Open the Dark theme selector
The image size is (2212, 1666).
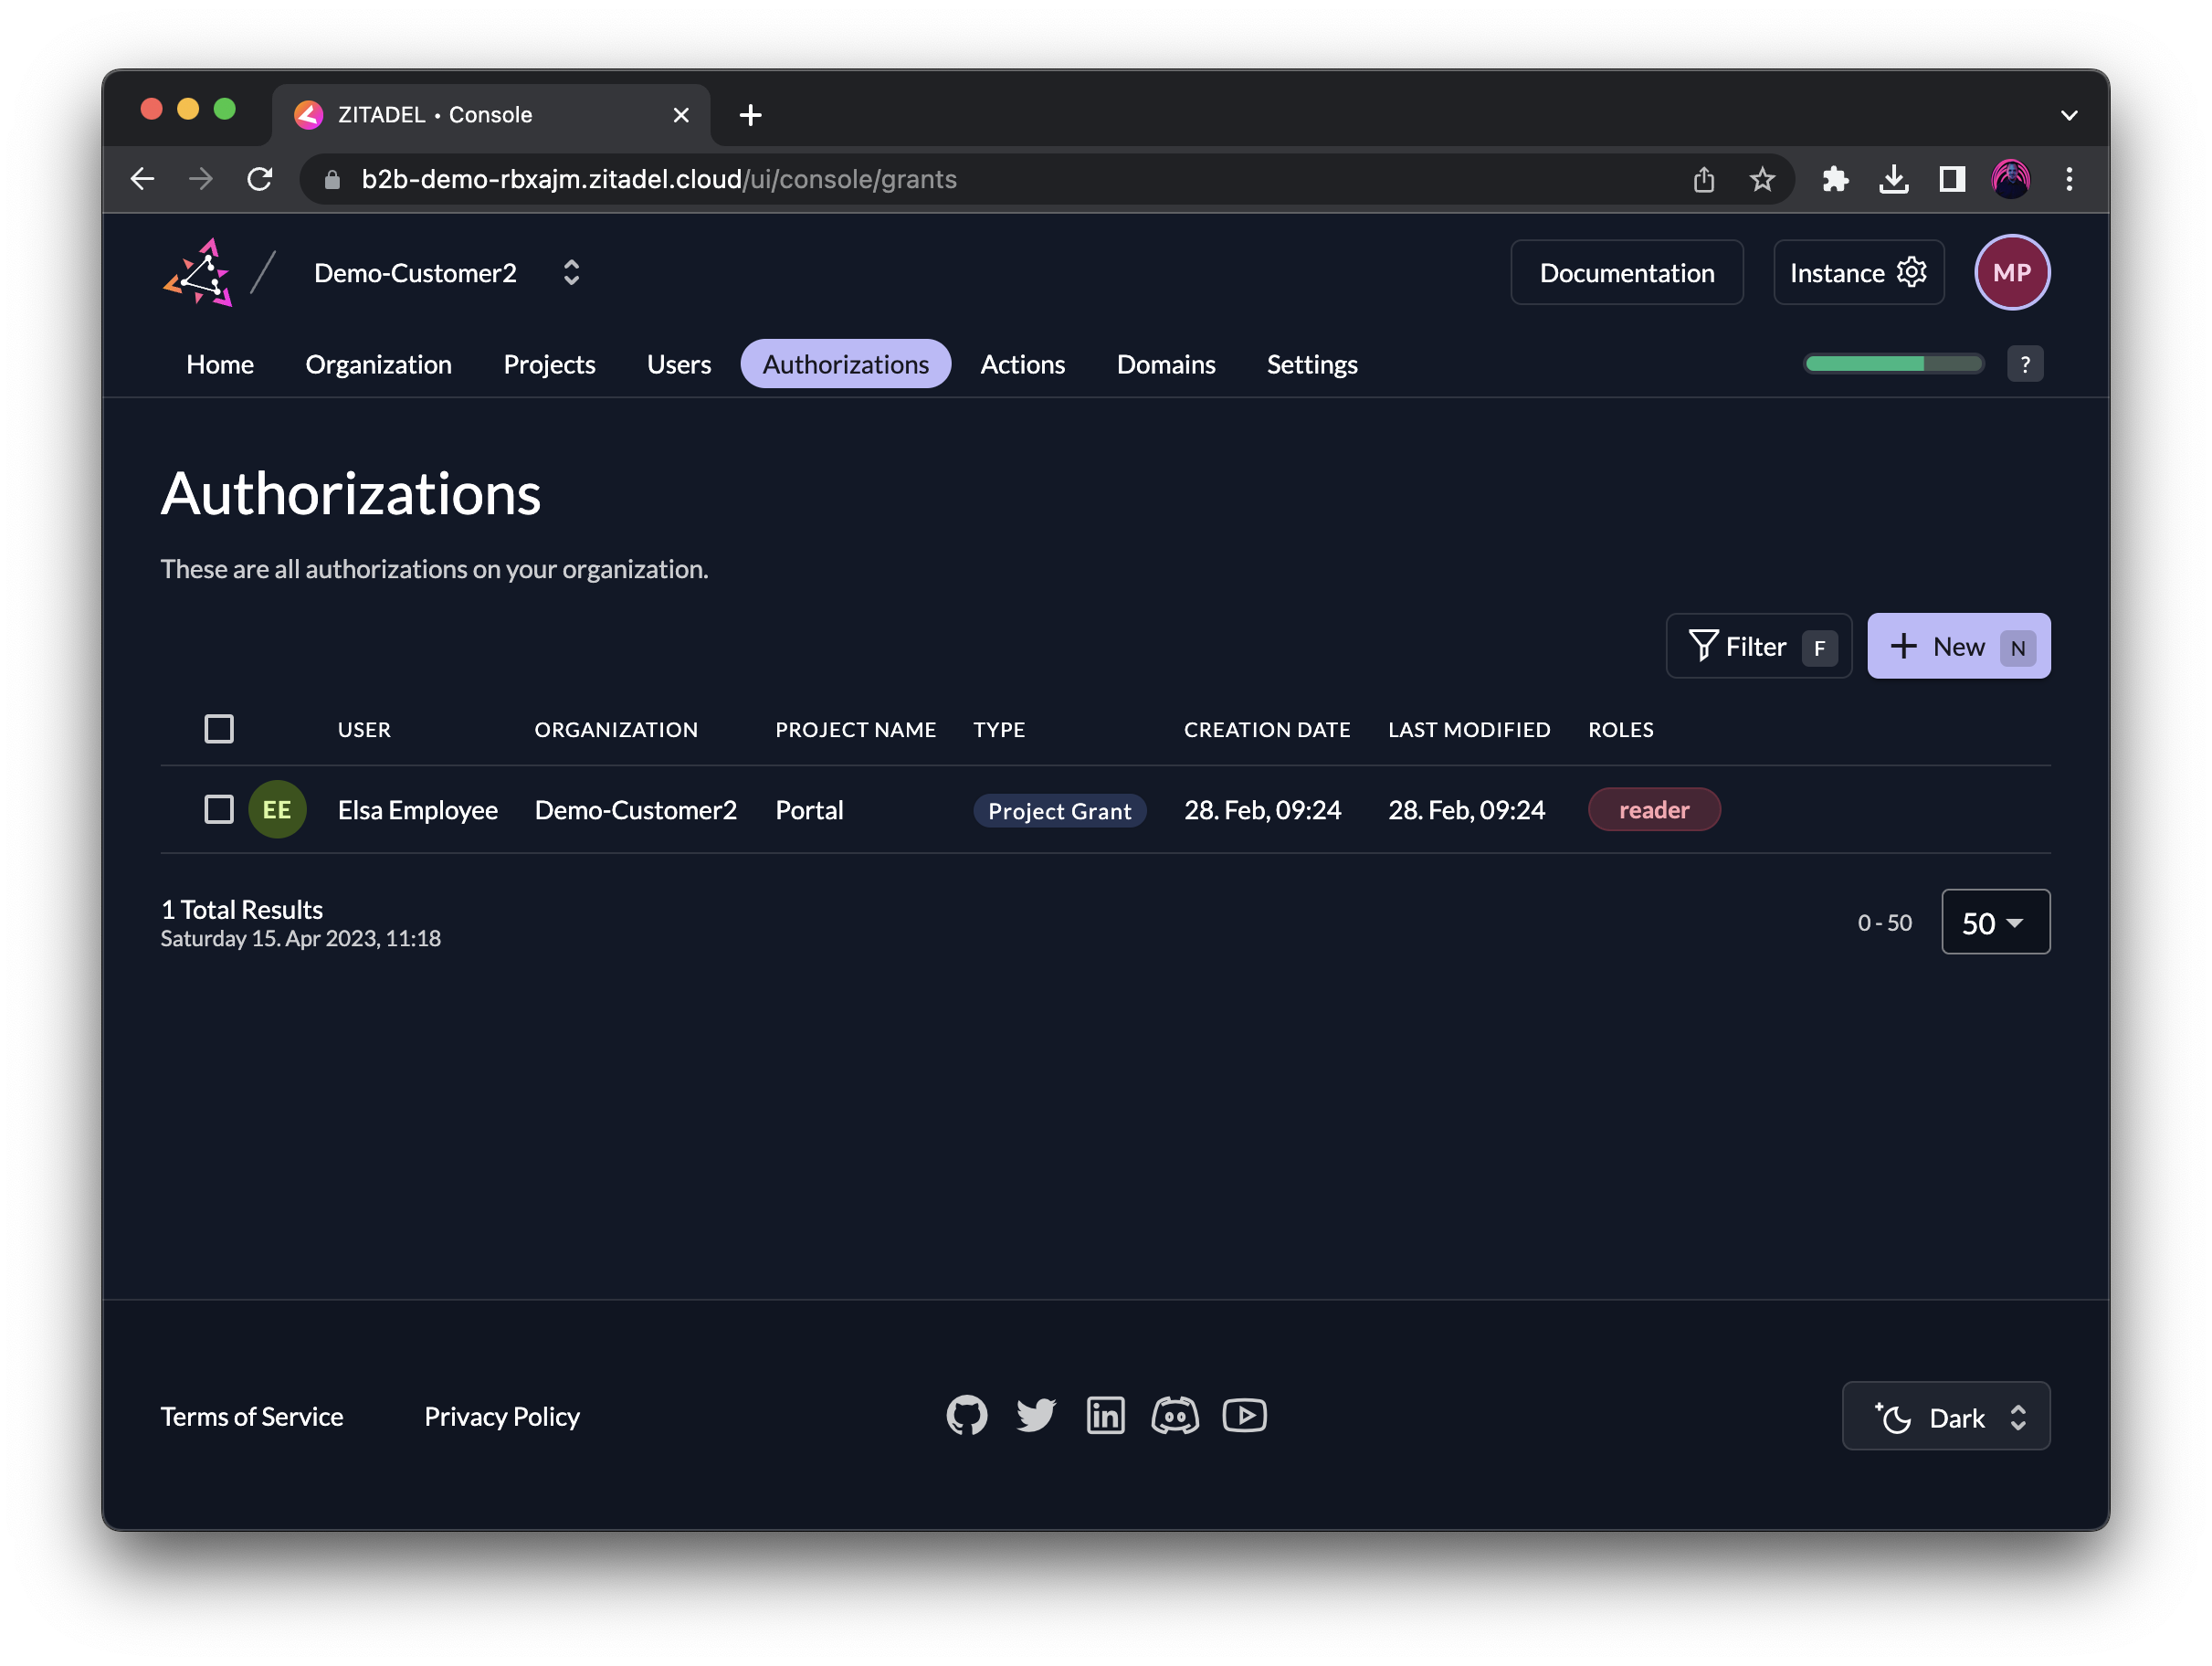pyautogui.click(x=1945, y=1417)
